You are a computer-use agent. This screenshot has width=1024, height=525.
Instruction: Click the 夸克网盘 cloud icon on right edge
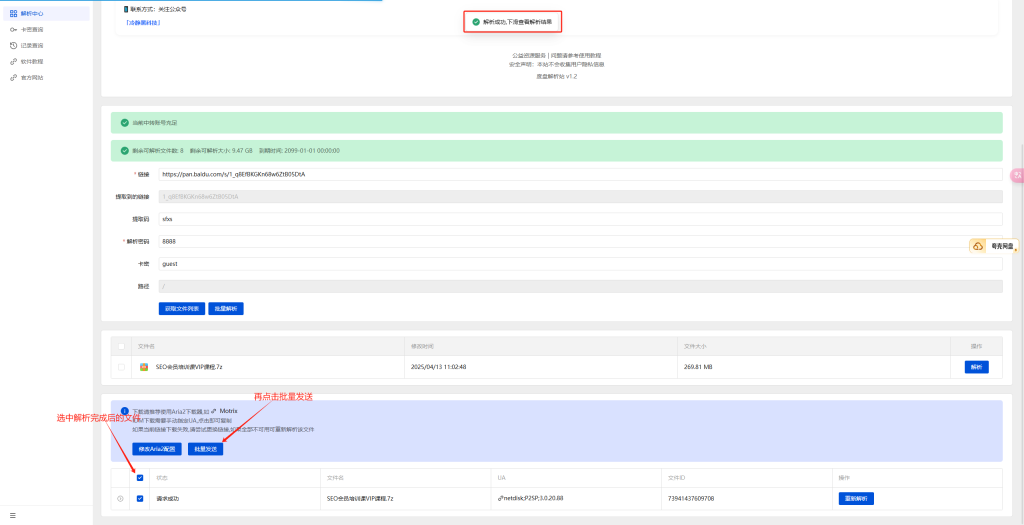point(978,246)
